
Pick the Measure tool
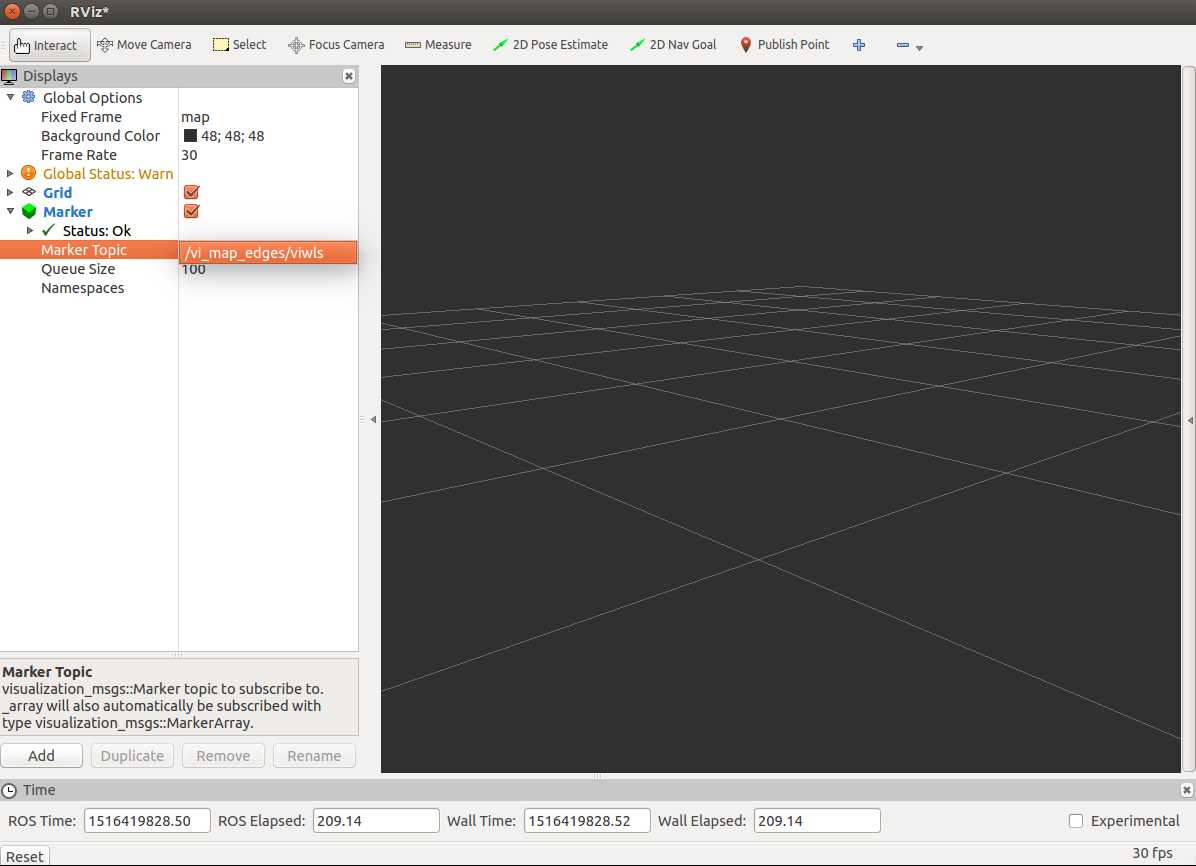point(438,45)
